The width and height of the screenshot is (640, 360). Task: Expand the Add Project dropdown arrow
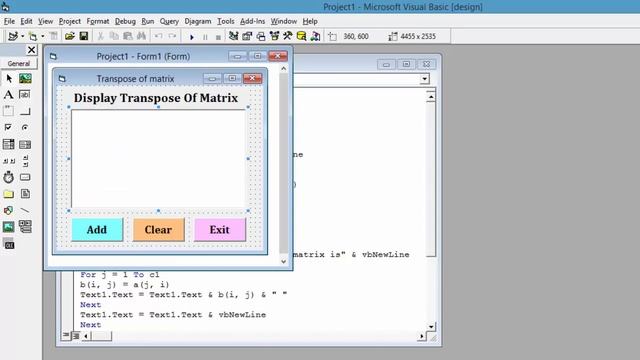pos(22,36)
